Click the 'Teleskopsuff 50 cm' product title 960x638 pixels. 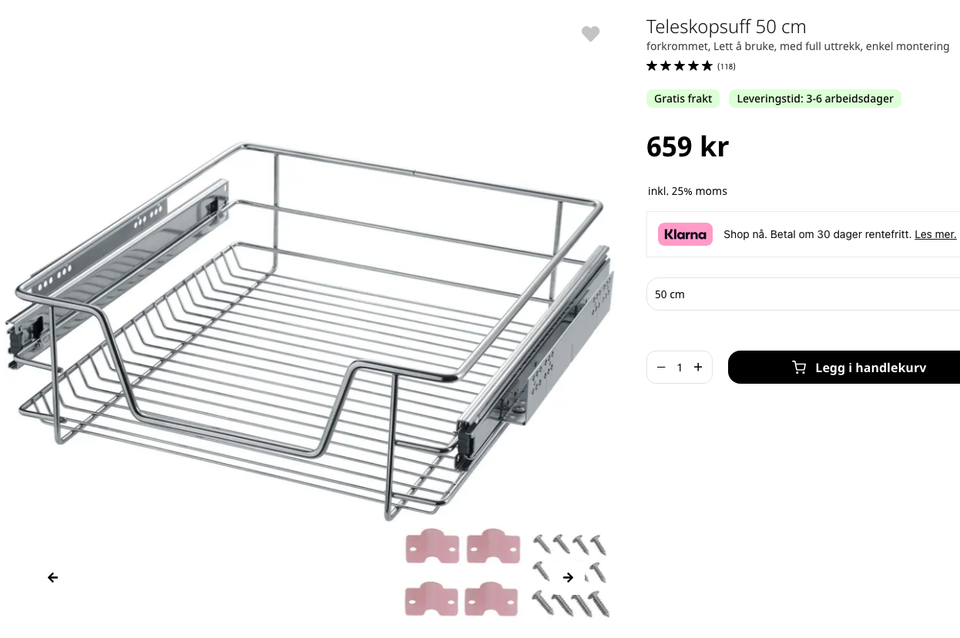[x=726, y=27]
